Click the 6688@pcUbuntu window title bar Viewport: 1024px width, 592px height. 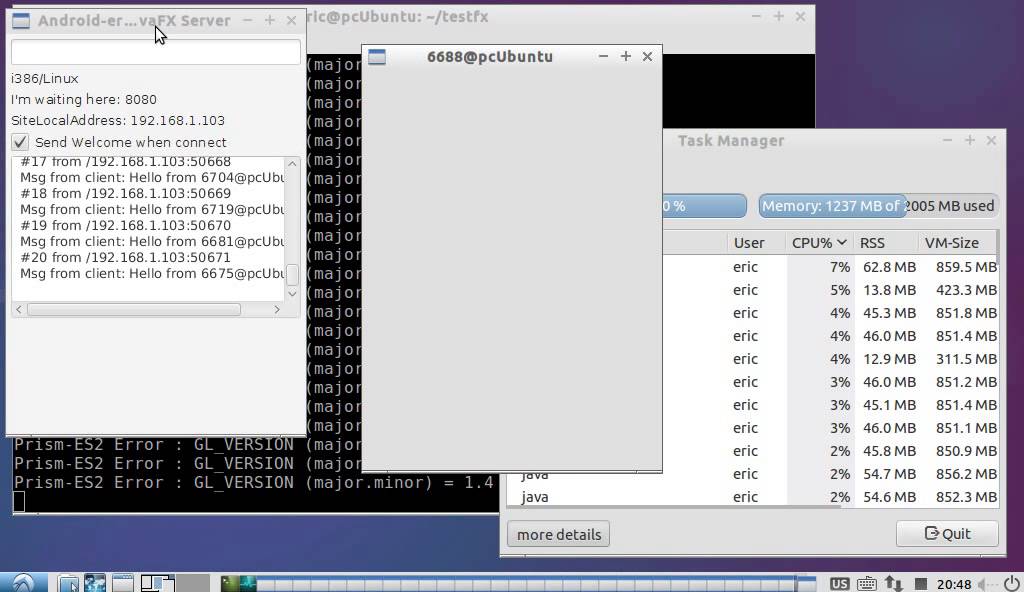[490, 57]
